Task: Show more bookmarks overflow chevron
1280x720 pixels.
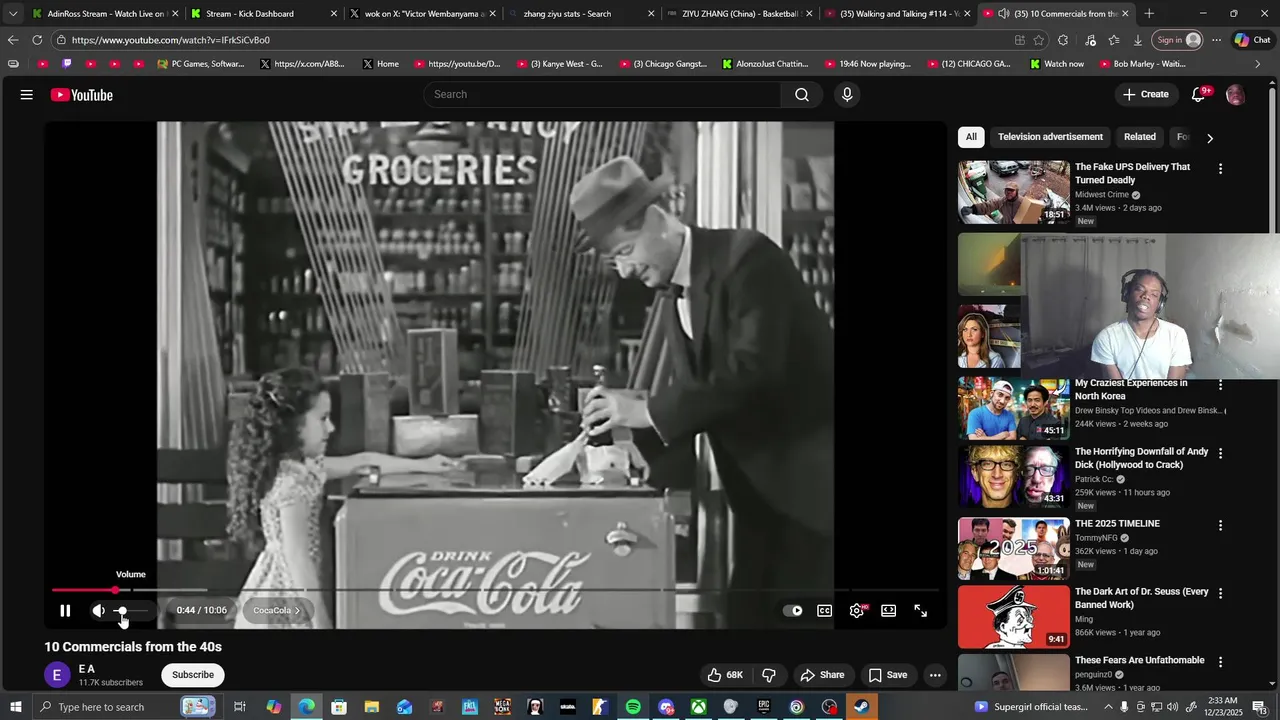Action: tap(1258, 64)
